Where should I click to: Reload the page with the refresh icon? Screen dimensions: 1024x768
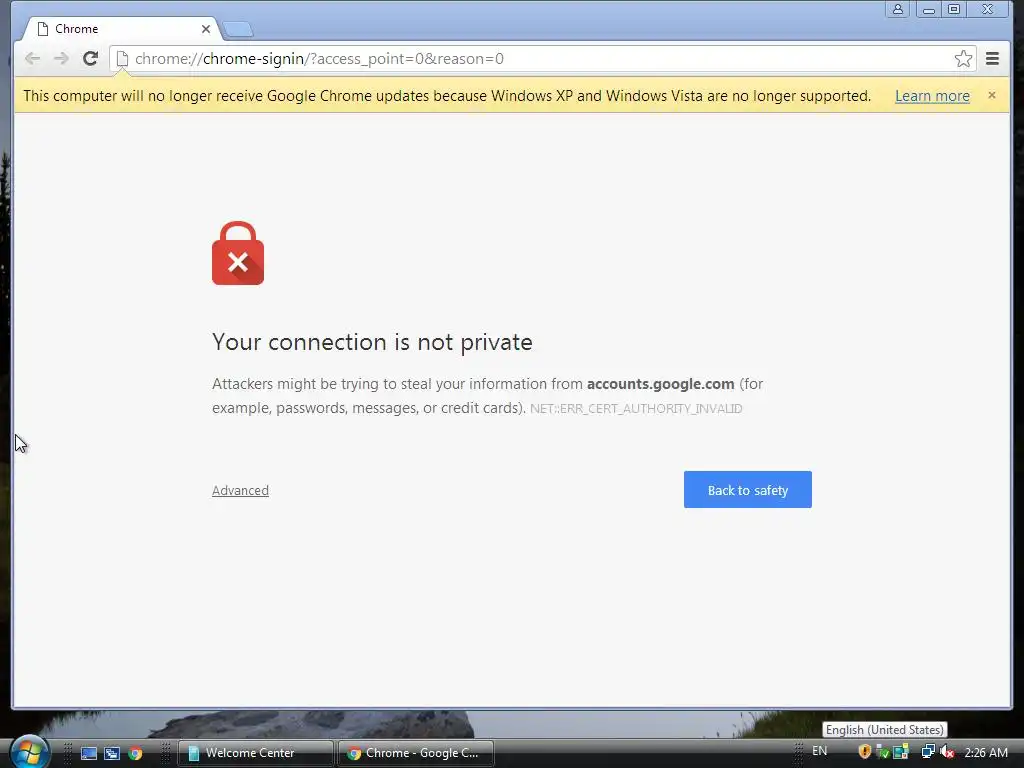tap(90, 59)
